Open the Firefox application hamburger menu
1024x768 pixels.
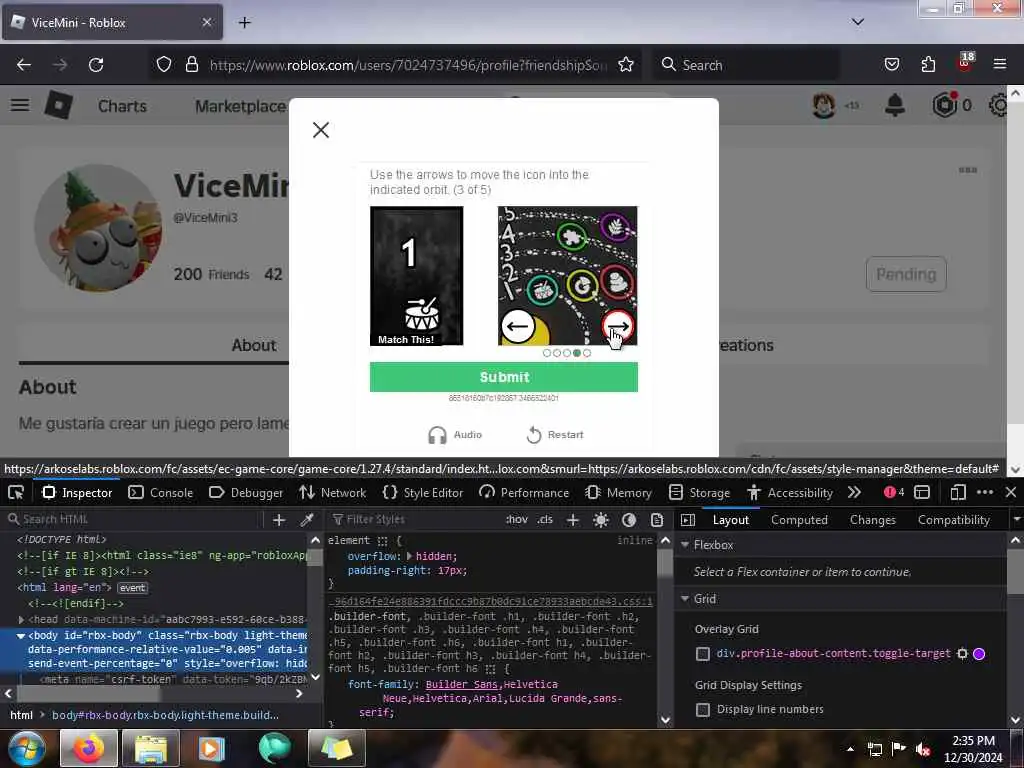tap(999, 65)
